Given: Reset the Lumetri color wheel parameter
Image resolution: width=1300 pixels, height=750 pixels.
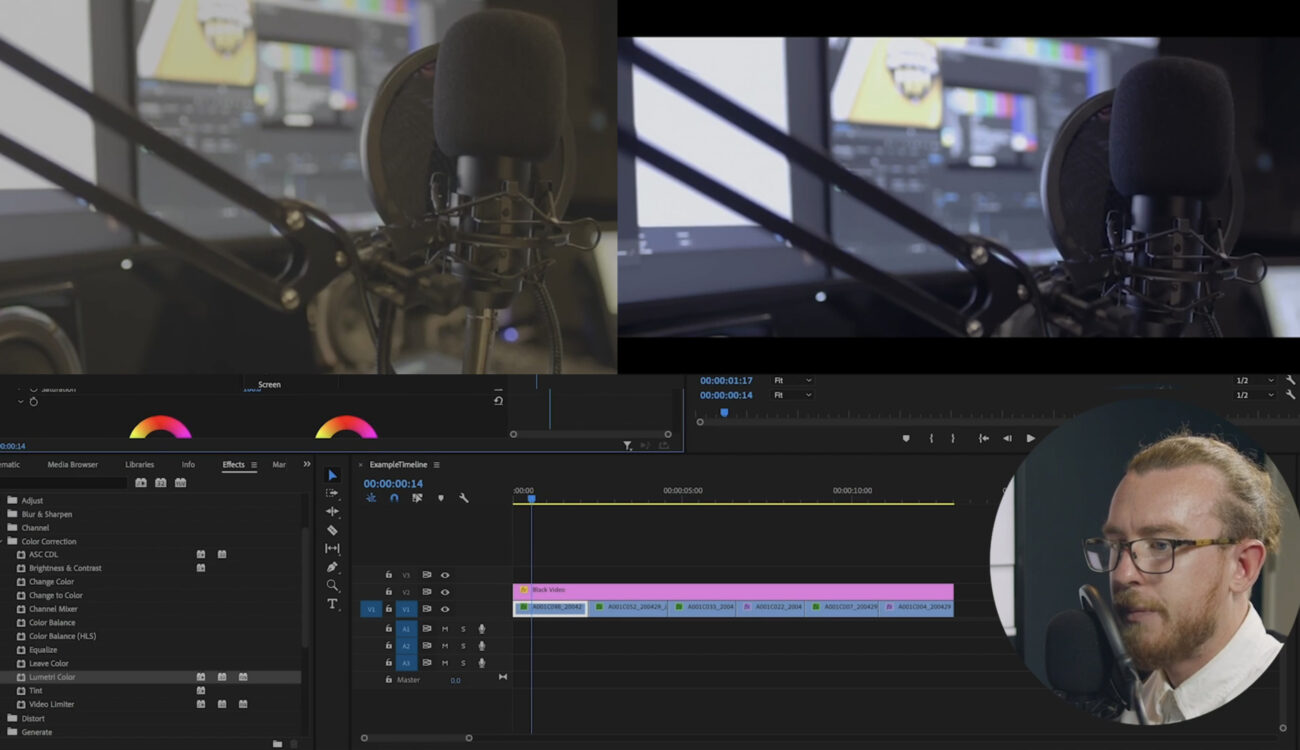Looking at the screenshot, I should pyautogui.click(x=498, y=401).
